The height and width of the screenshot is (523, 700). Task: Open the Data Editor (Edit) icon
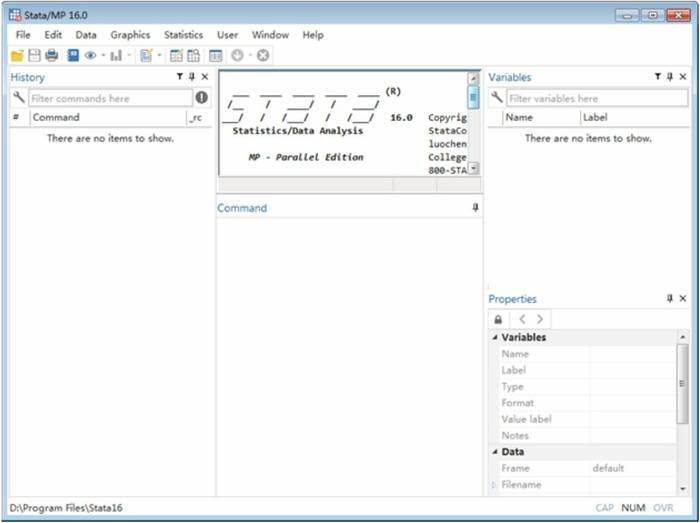coord(176,55)
